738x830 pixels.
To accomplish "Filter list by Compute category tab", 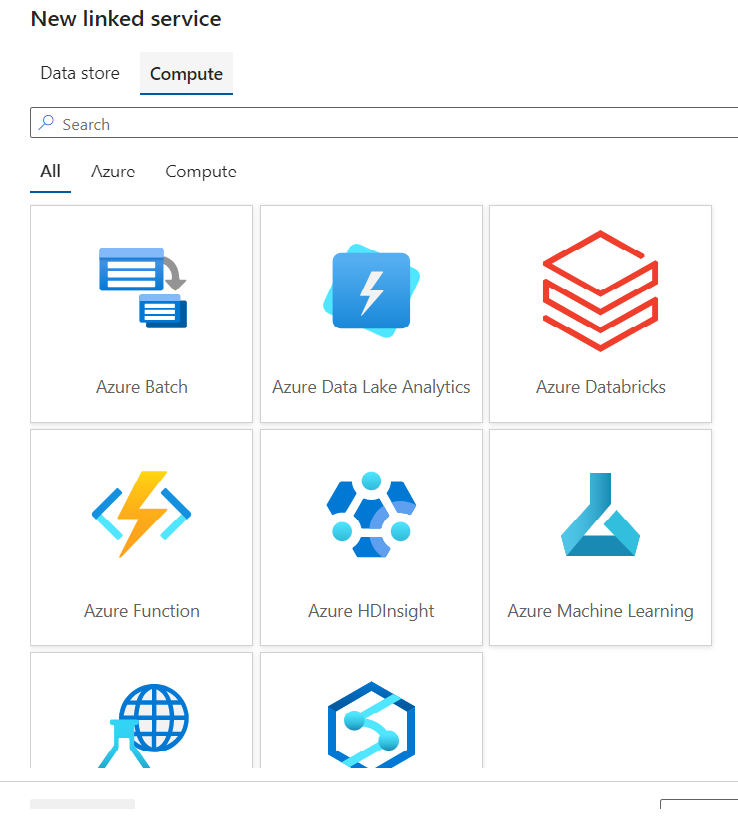I will [x=201, y=172].
